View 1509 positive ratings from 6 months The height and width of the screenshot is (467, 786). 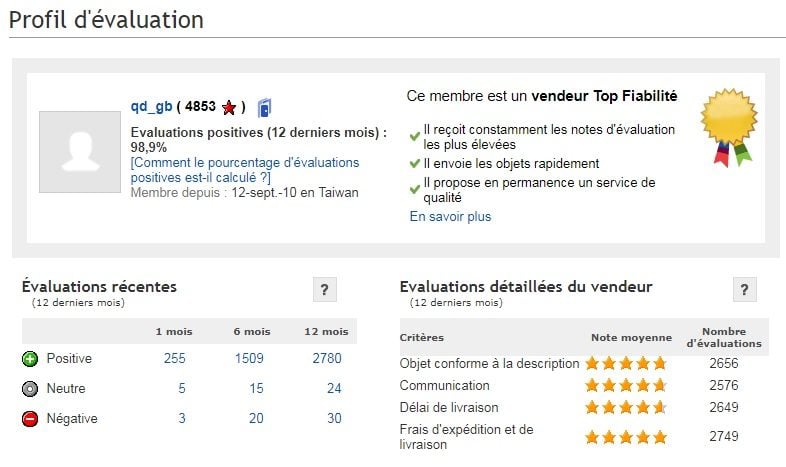[x=249, y=358]
